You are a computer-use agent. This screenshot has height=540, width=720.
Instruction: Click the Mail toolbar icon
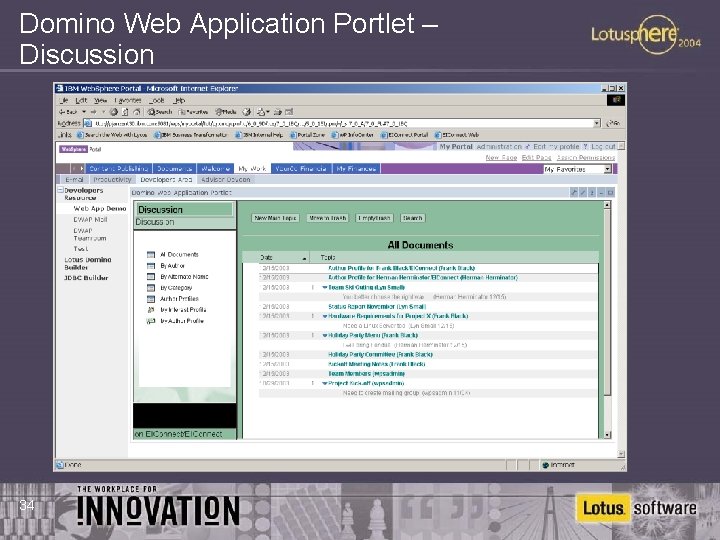(x=260, y=112)
